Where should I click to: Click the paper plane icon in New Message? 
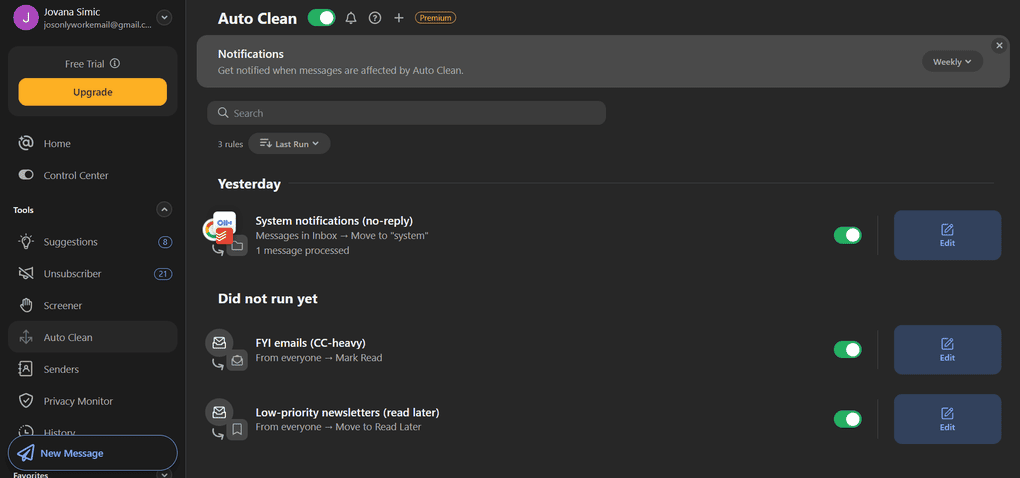pyautogui.click(x=26, y=453)
